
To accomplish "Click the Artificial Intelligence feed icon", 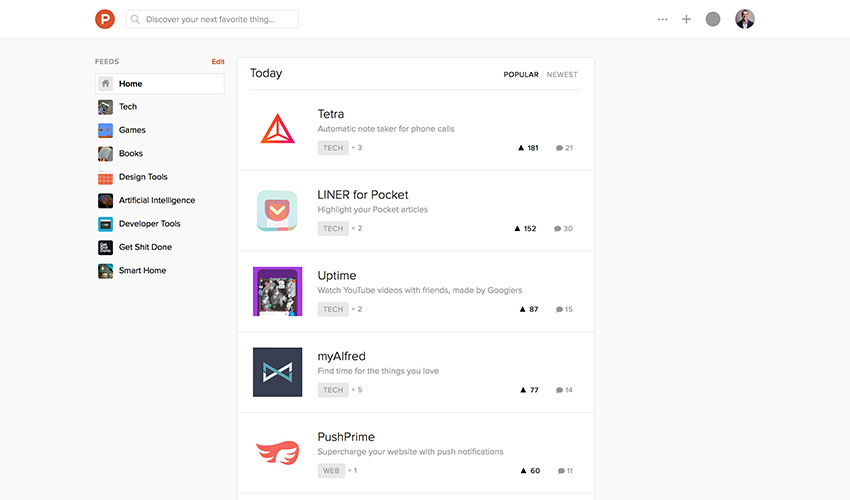I will click(x=105, y=201).
